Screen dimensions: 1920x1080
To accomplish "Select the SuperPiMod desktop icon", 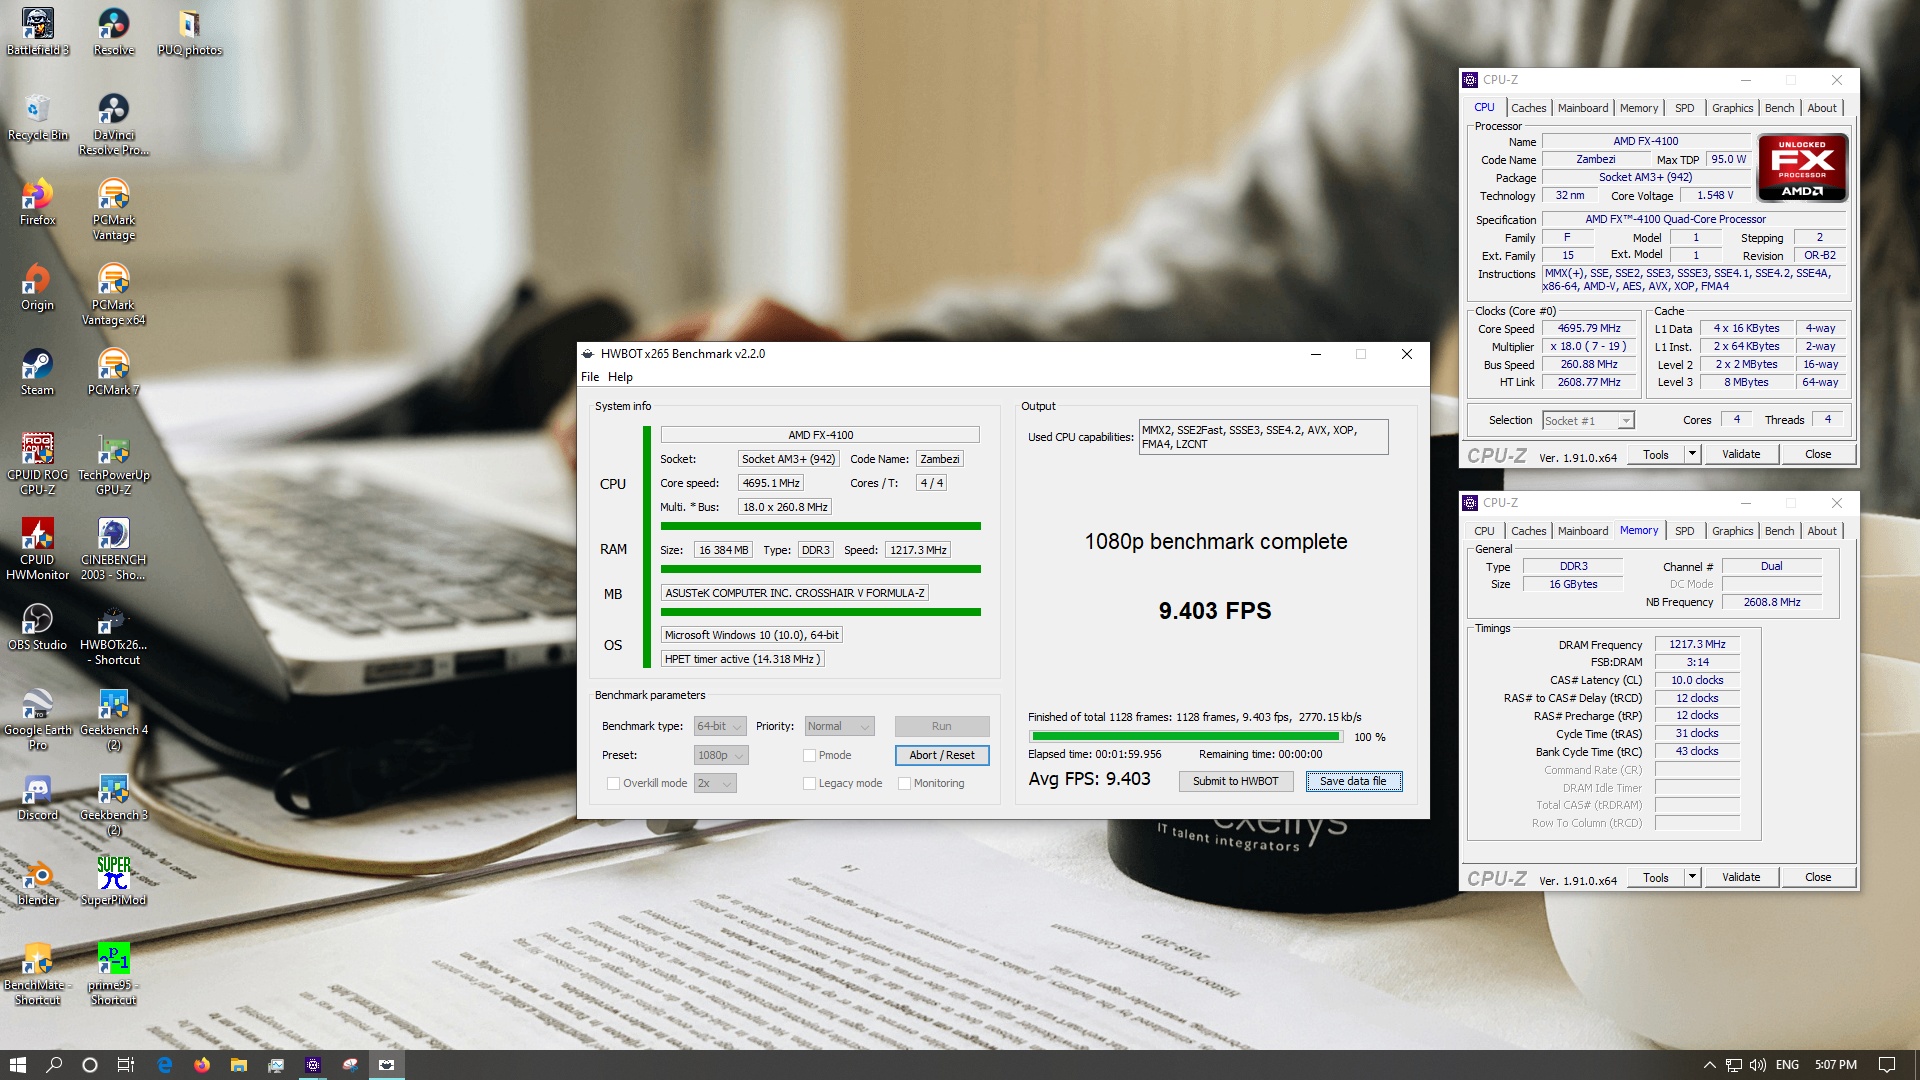I will [x=113, y=881].
